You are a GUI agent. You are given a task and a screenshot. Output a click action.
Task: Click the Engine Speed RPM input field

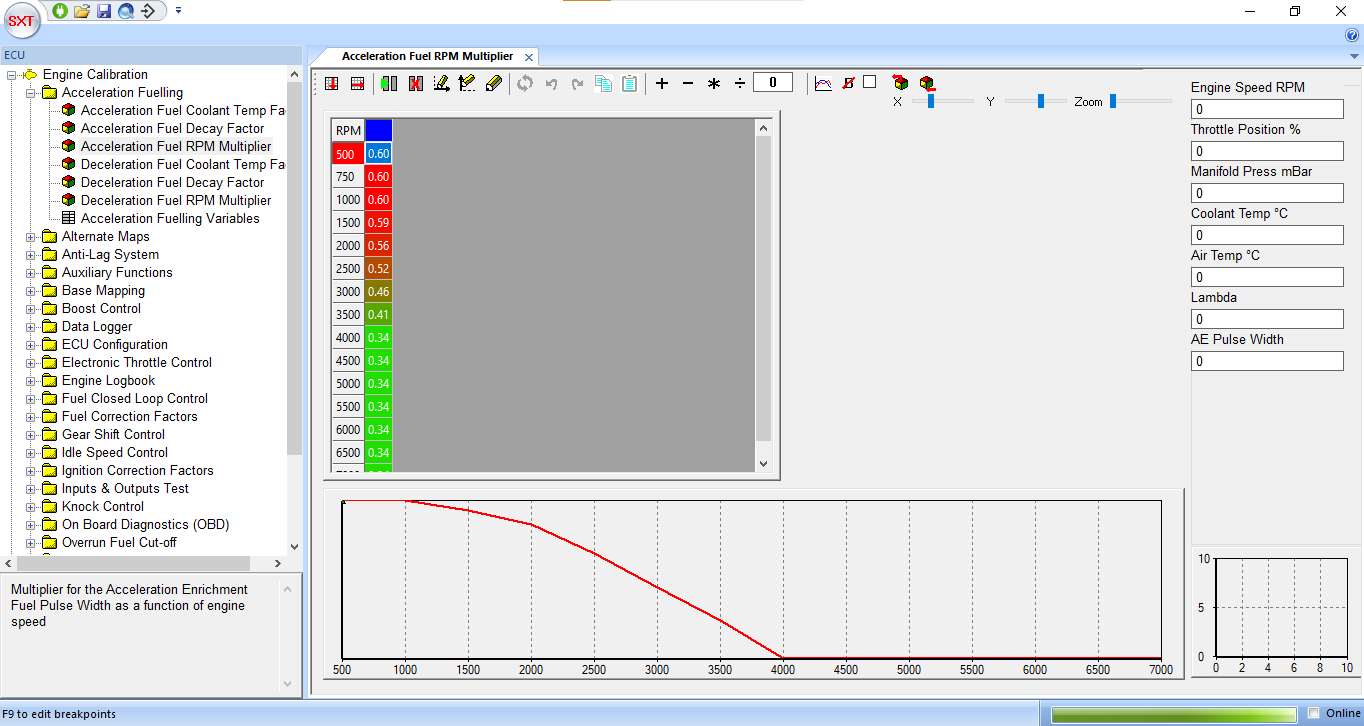(1266, 109)
